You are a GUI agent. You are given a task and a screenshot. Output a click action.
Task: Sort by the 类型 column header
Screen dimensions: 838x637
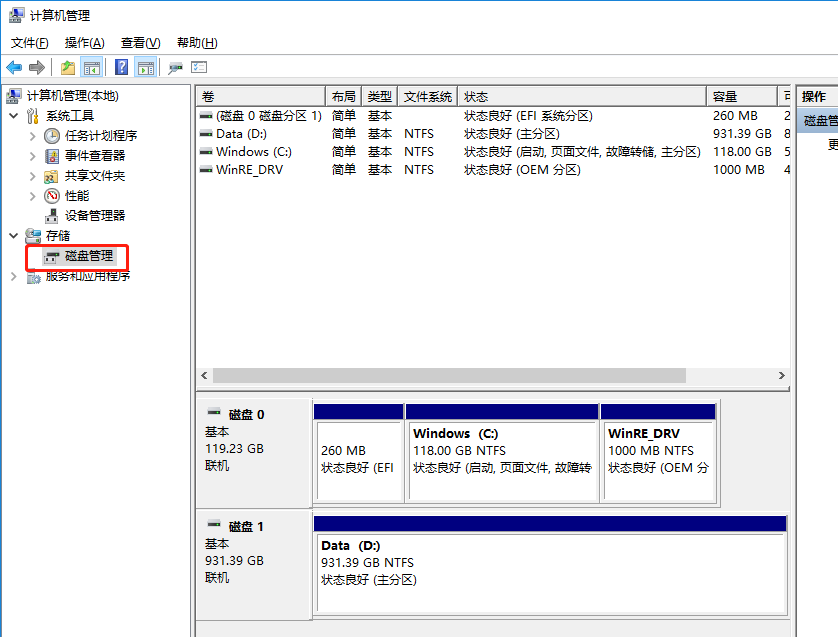tap(380, 97)
